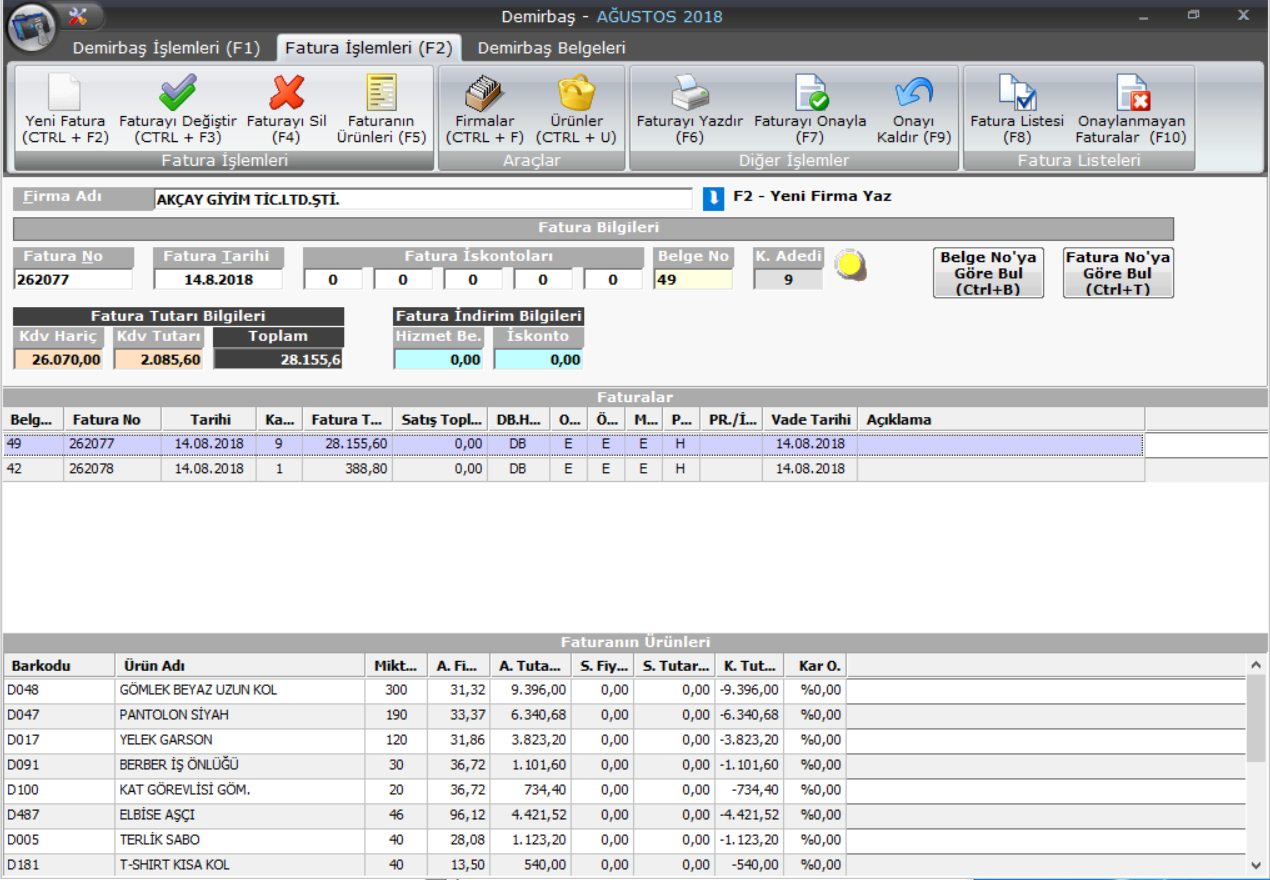Click down arrow on product list scrollbar
The height and width of the screenshot is (880, 1270).
click(1258, 866)
